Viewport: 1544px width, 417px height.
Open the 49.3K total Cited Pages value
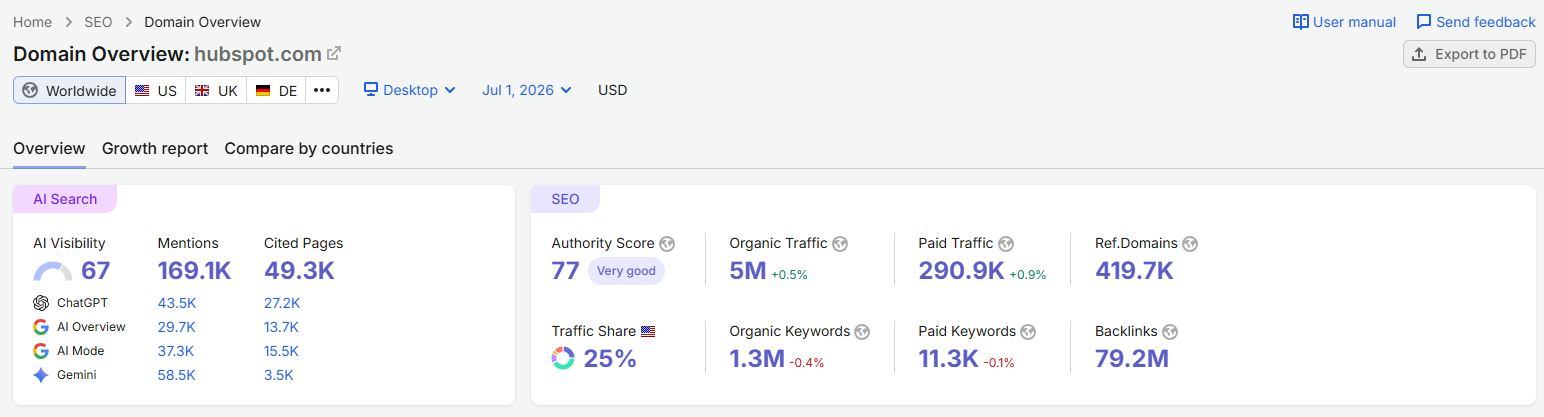pos(299,271)
